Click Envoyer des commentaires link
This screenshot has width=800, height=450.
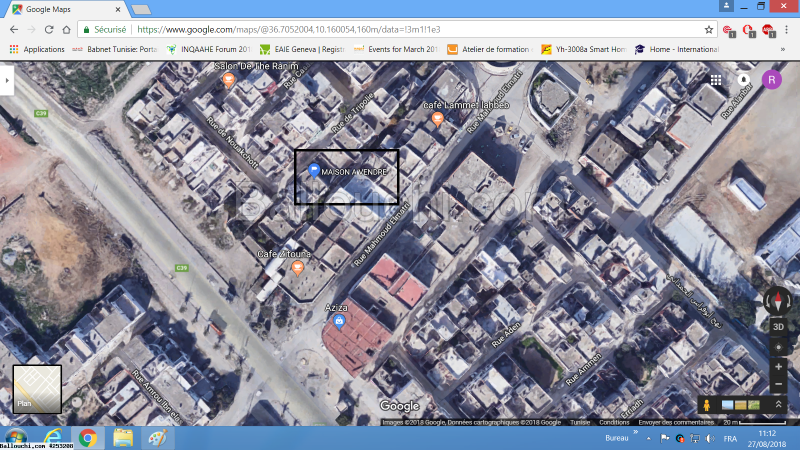(676, 422)
